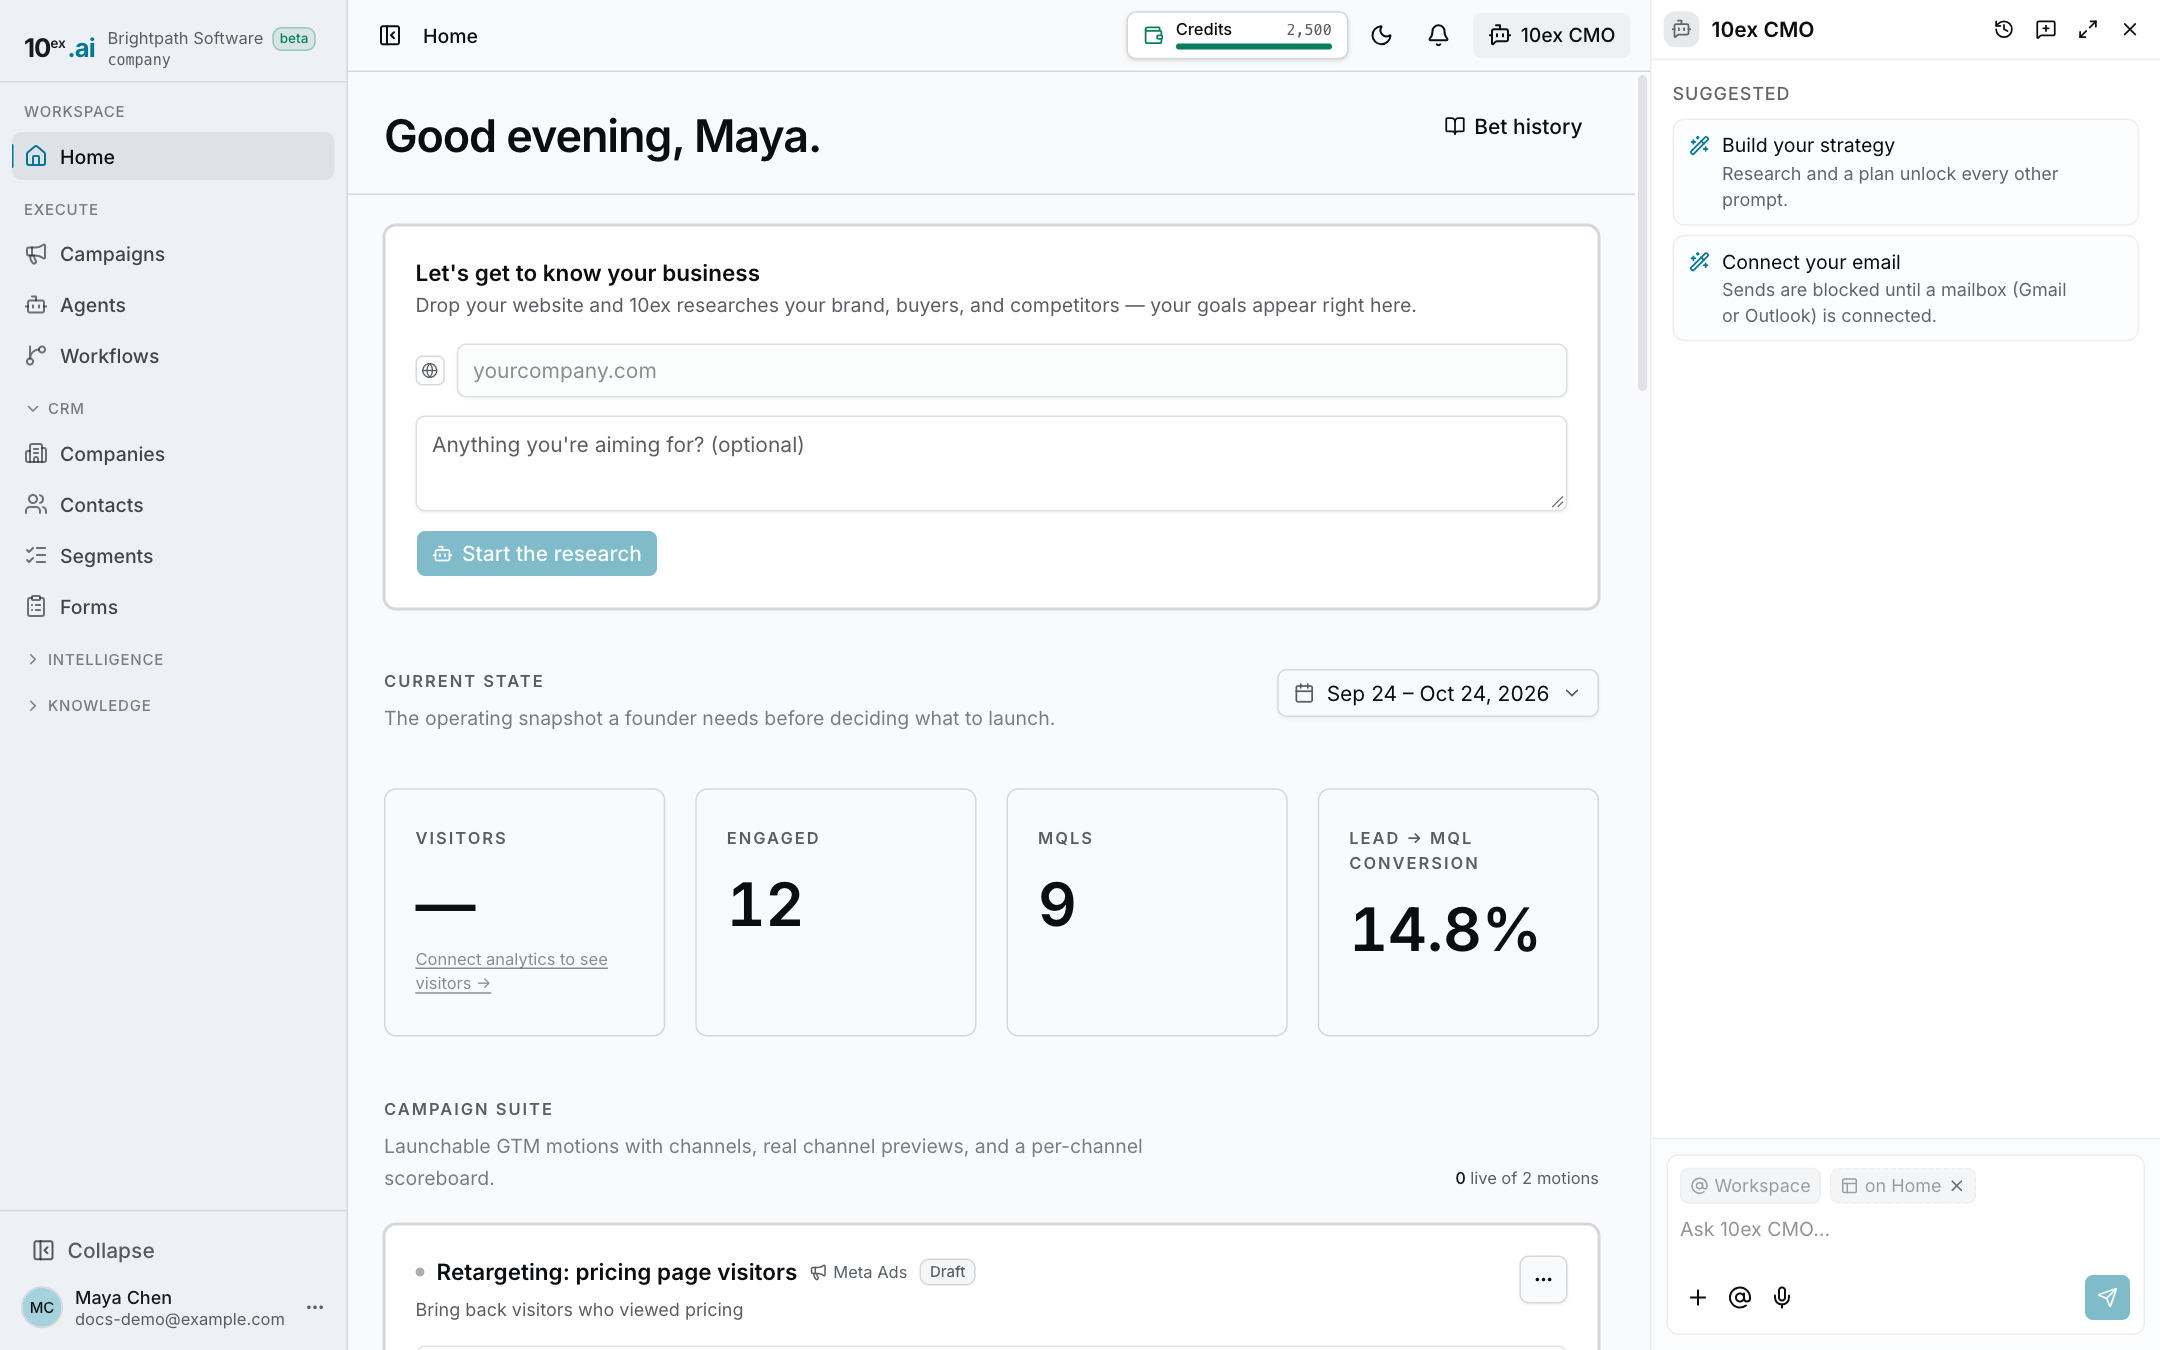Switch to dark mode with moon icon

1381,36
